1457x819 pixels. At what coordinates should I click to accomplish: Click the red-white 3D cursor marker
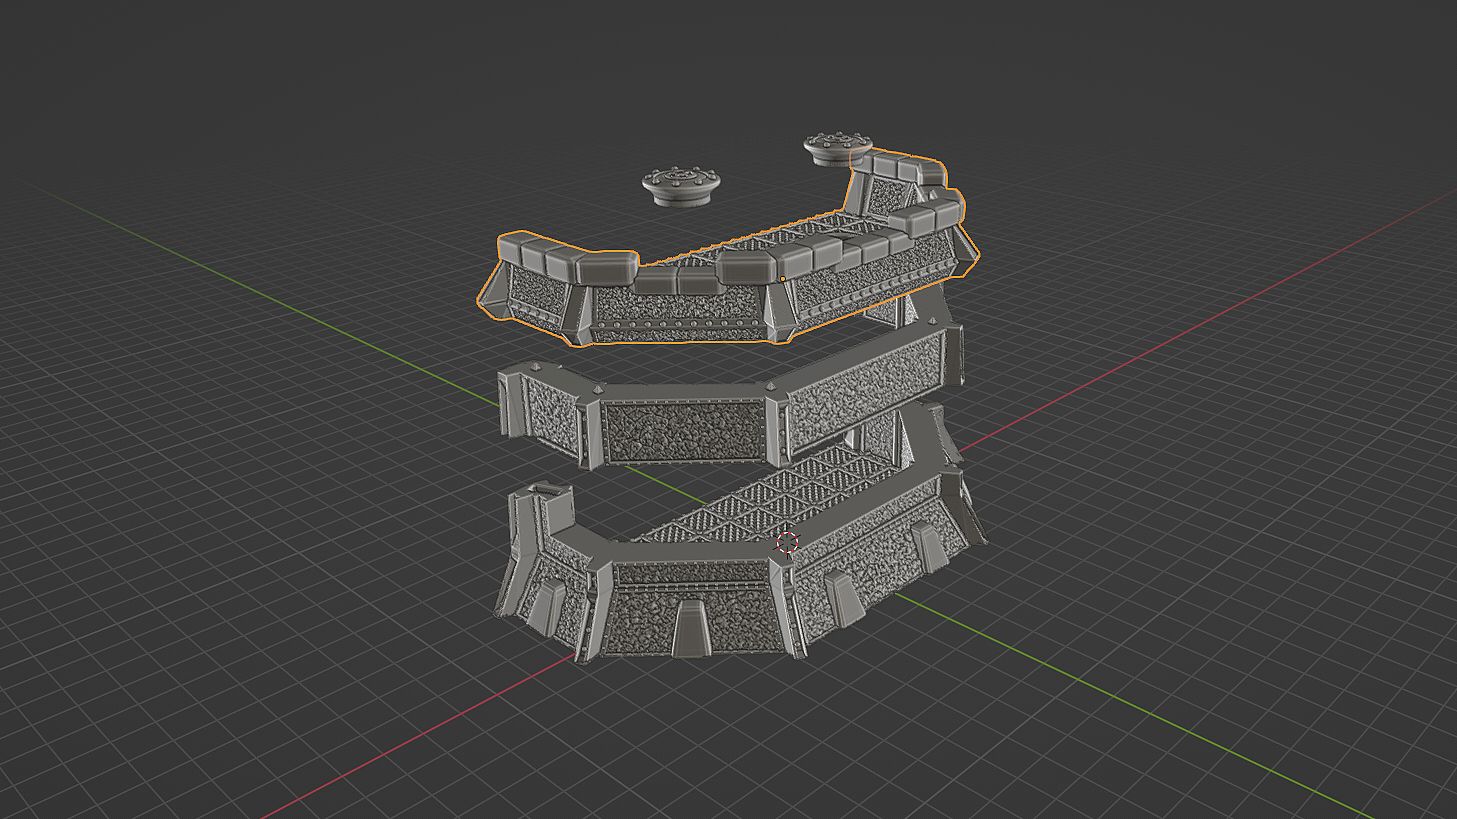[787, 543]
